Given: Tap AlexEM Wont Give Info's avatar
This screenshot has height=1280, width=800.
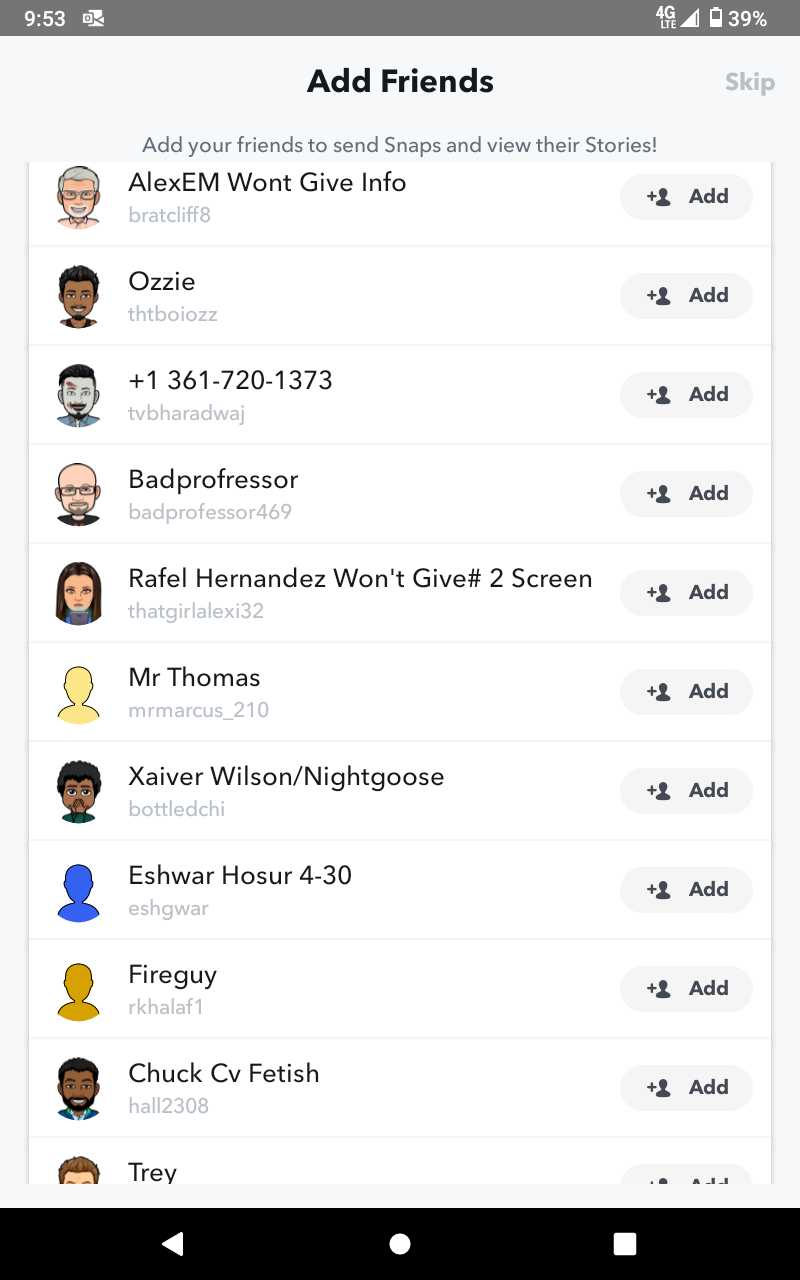Looking at the screenshot, I should 79,197.
